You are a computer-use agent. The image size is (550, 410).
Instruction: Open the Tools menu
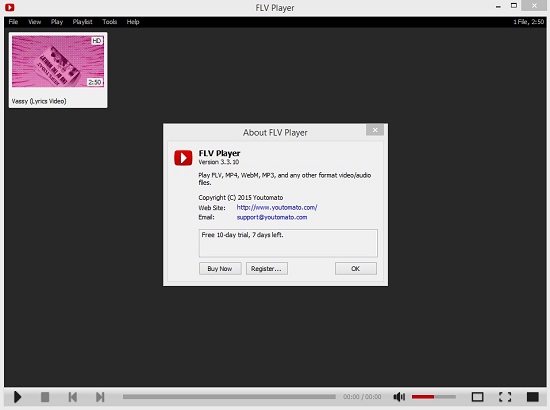click(109, 22)
